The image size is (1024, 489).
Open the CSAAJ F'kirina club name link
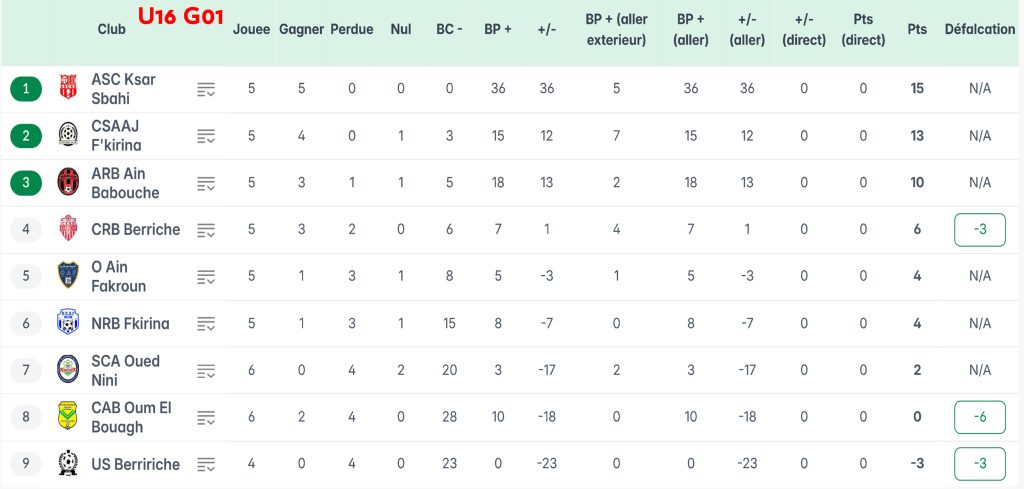click(x=115, y=135)
